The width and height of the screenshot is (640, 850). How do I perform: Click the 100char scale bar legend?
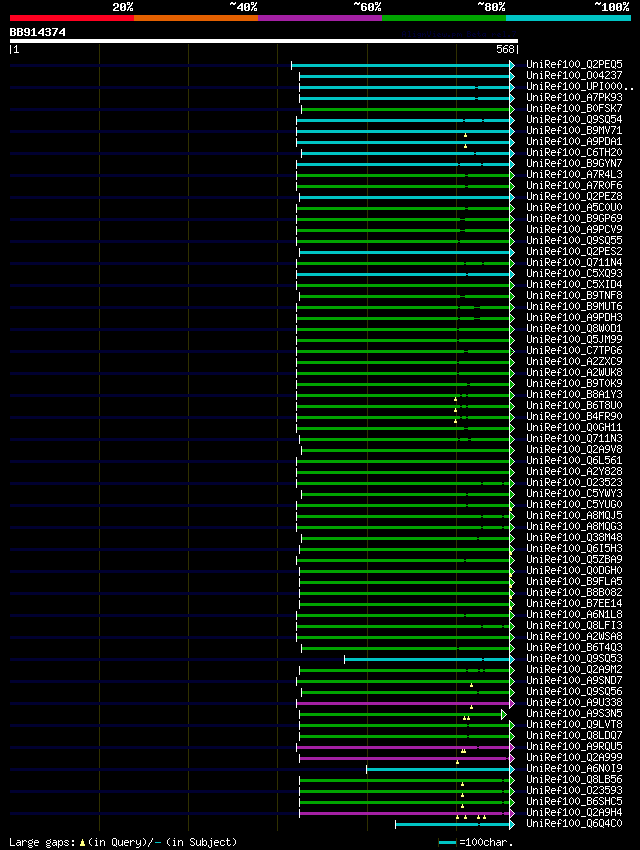pyautogui.click(x=475, y=842)
